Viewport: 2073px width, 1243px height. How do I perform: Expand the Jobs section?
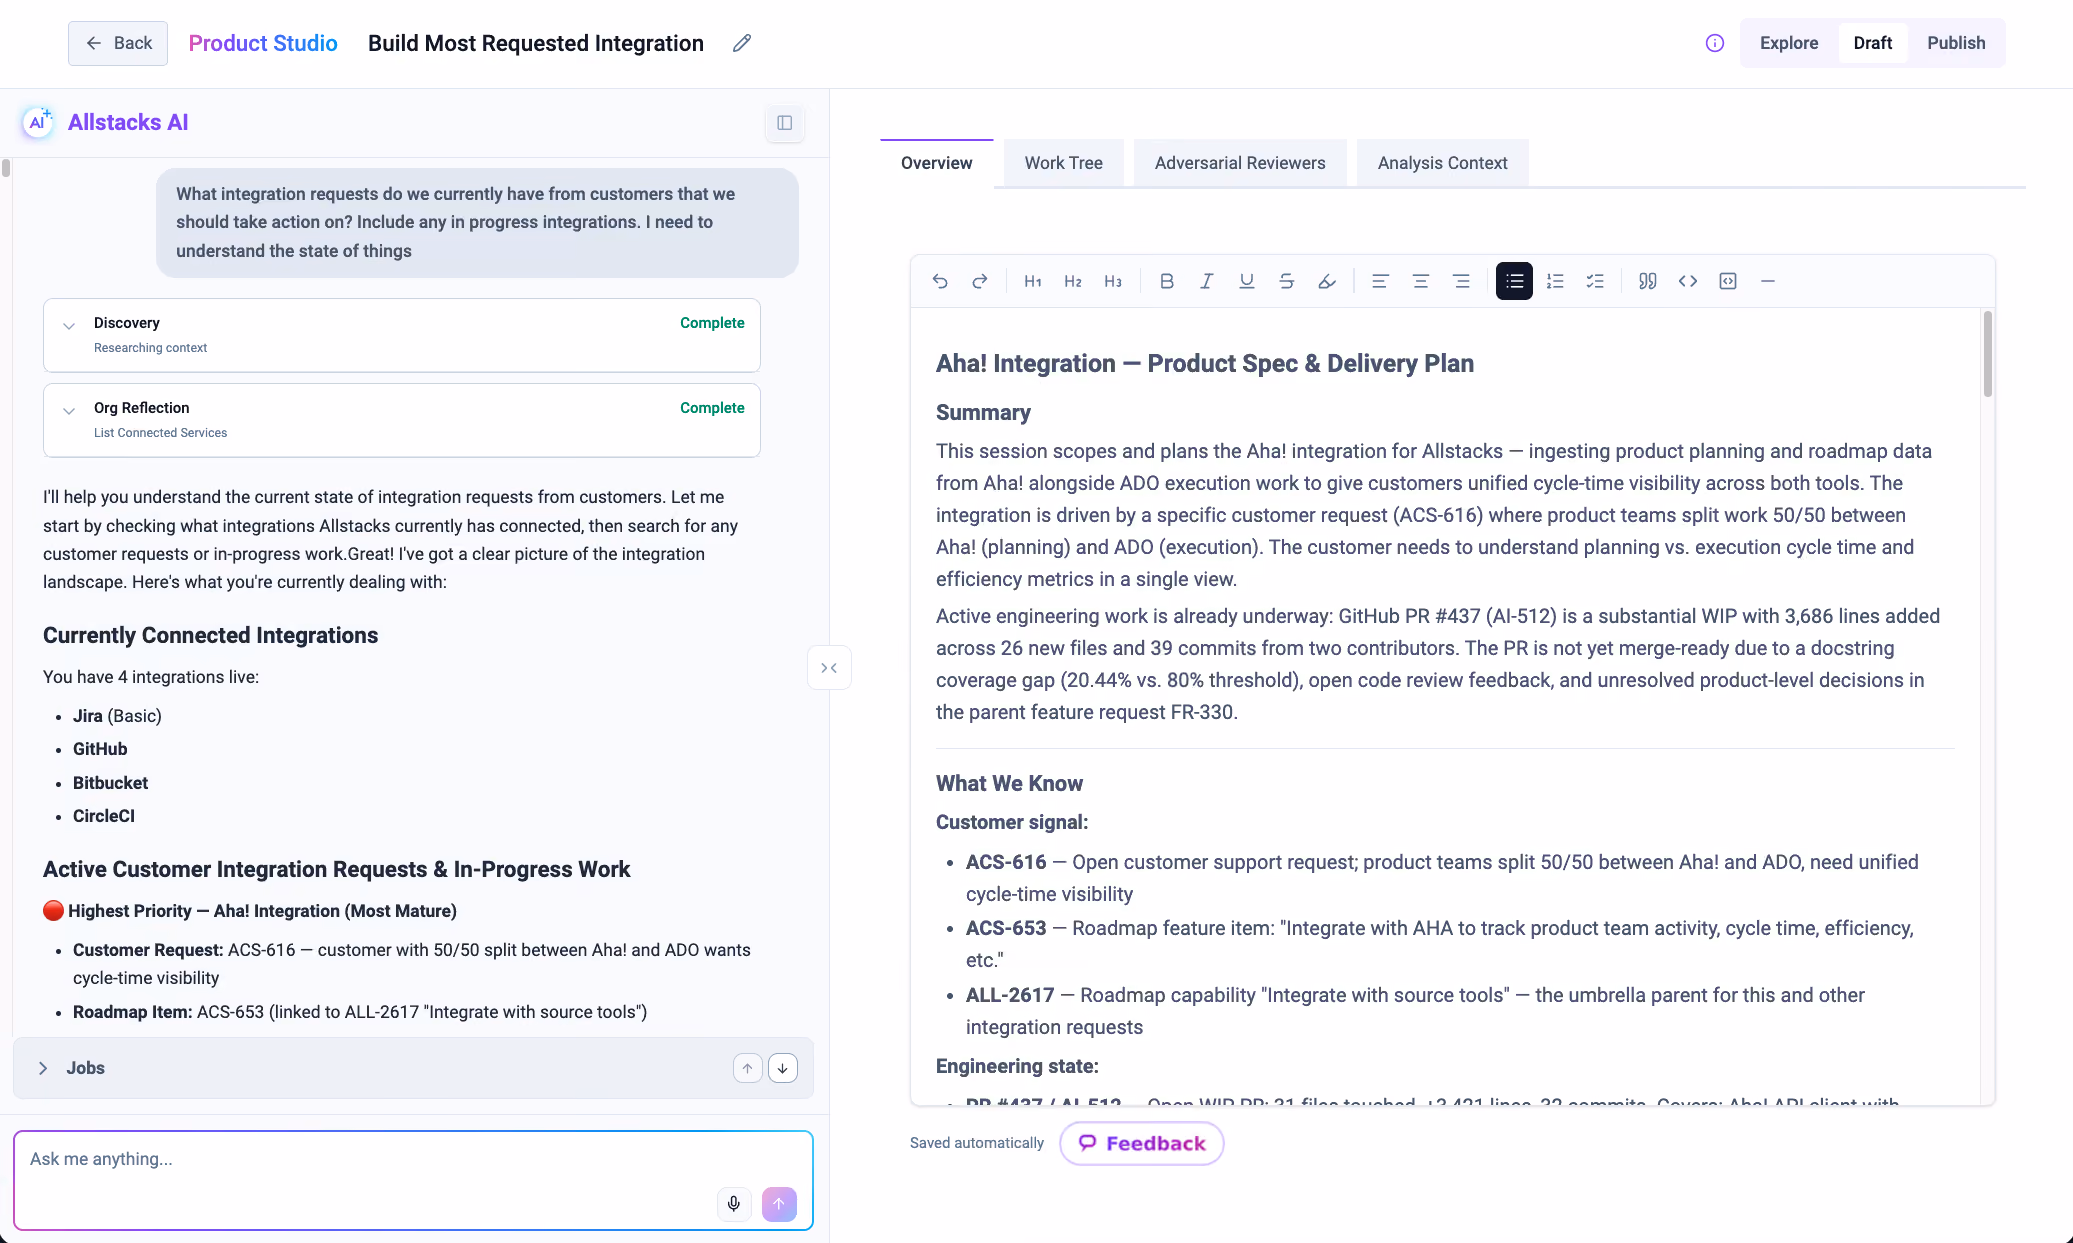coord(43,1068)
